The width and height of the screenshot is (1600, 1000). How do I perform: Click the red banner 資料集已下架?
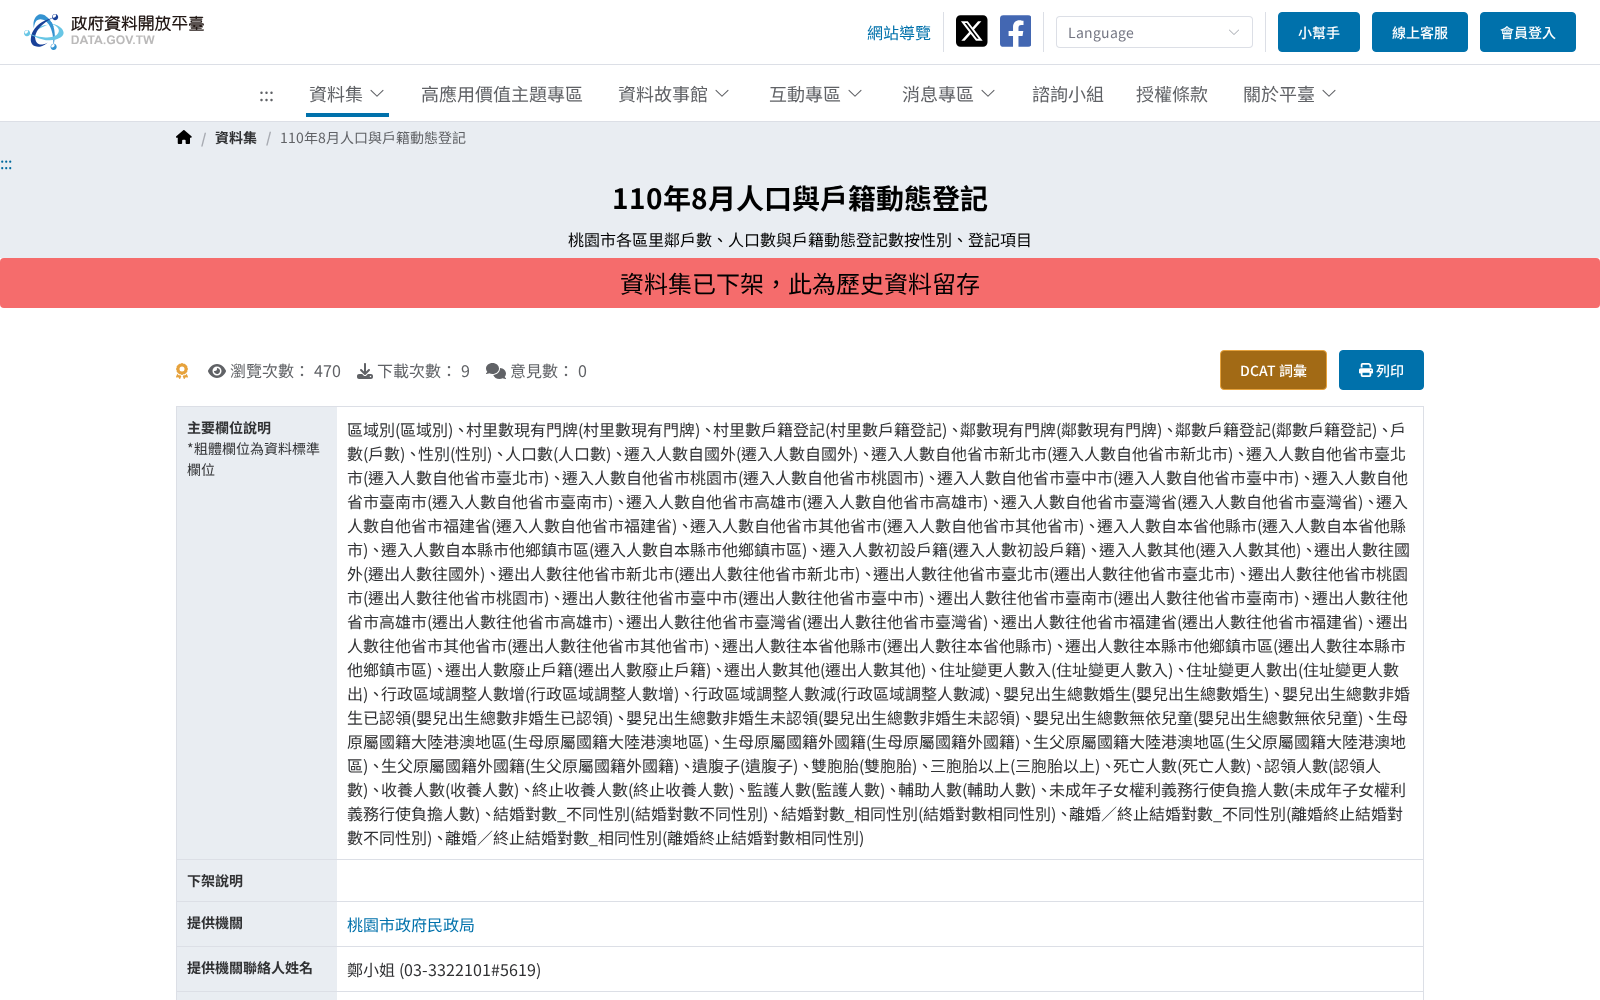[800, 283]
